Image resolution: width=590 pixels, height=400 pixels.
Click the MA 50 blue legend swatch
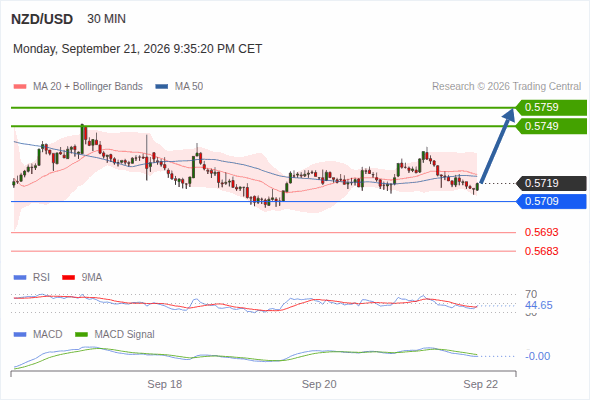pos(162,87)
